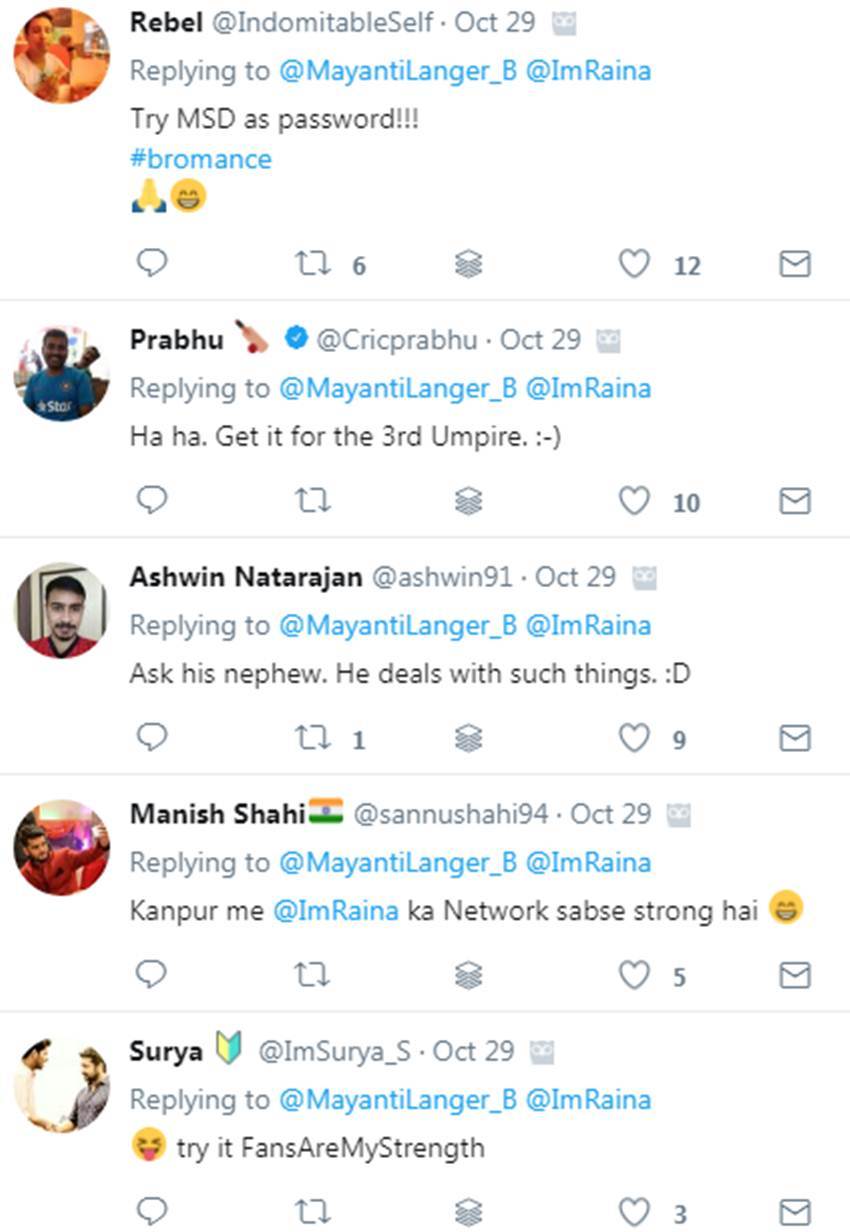The height and width of the screenshot is (1232, 850).
Task: Open Oct 29 timestamp on Surya's tweet
Action: [x=473, y=1051]
